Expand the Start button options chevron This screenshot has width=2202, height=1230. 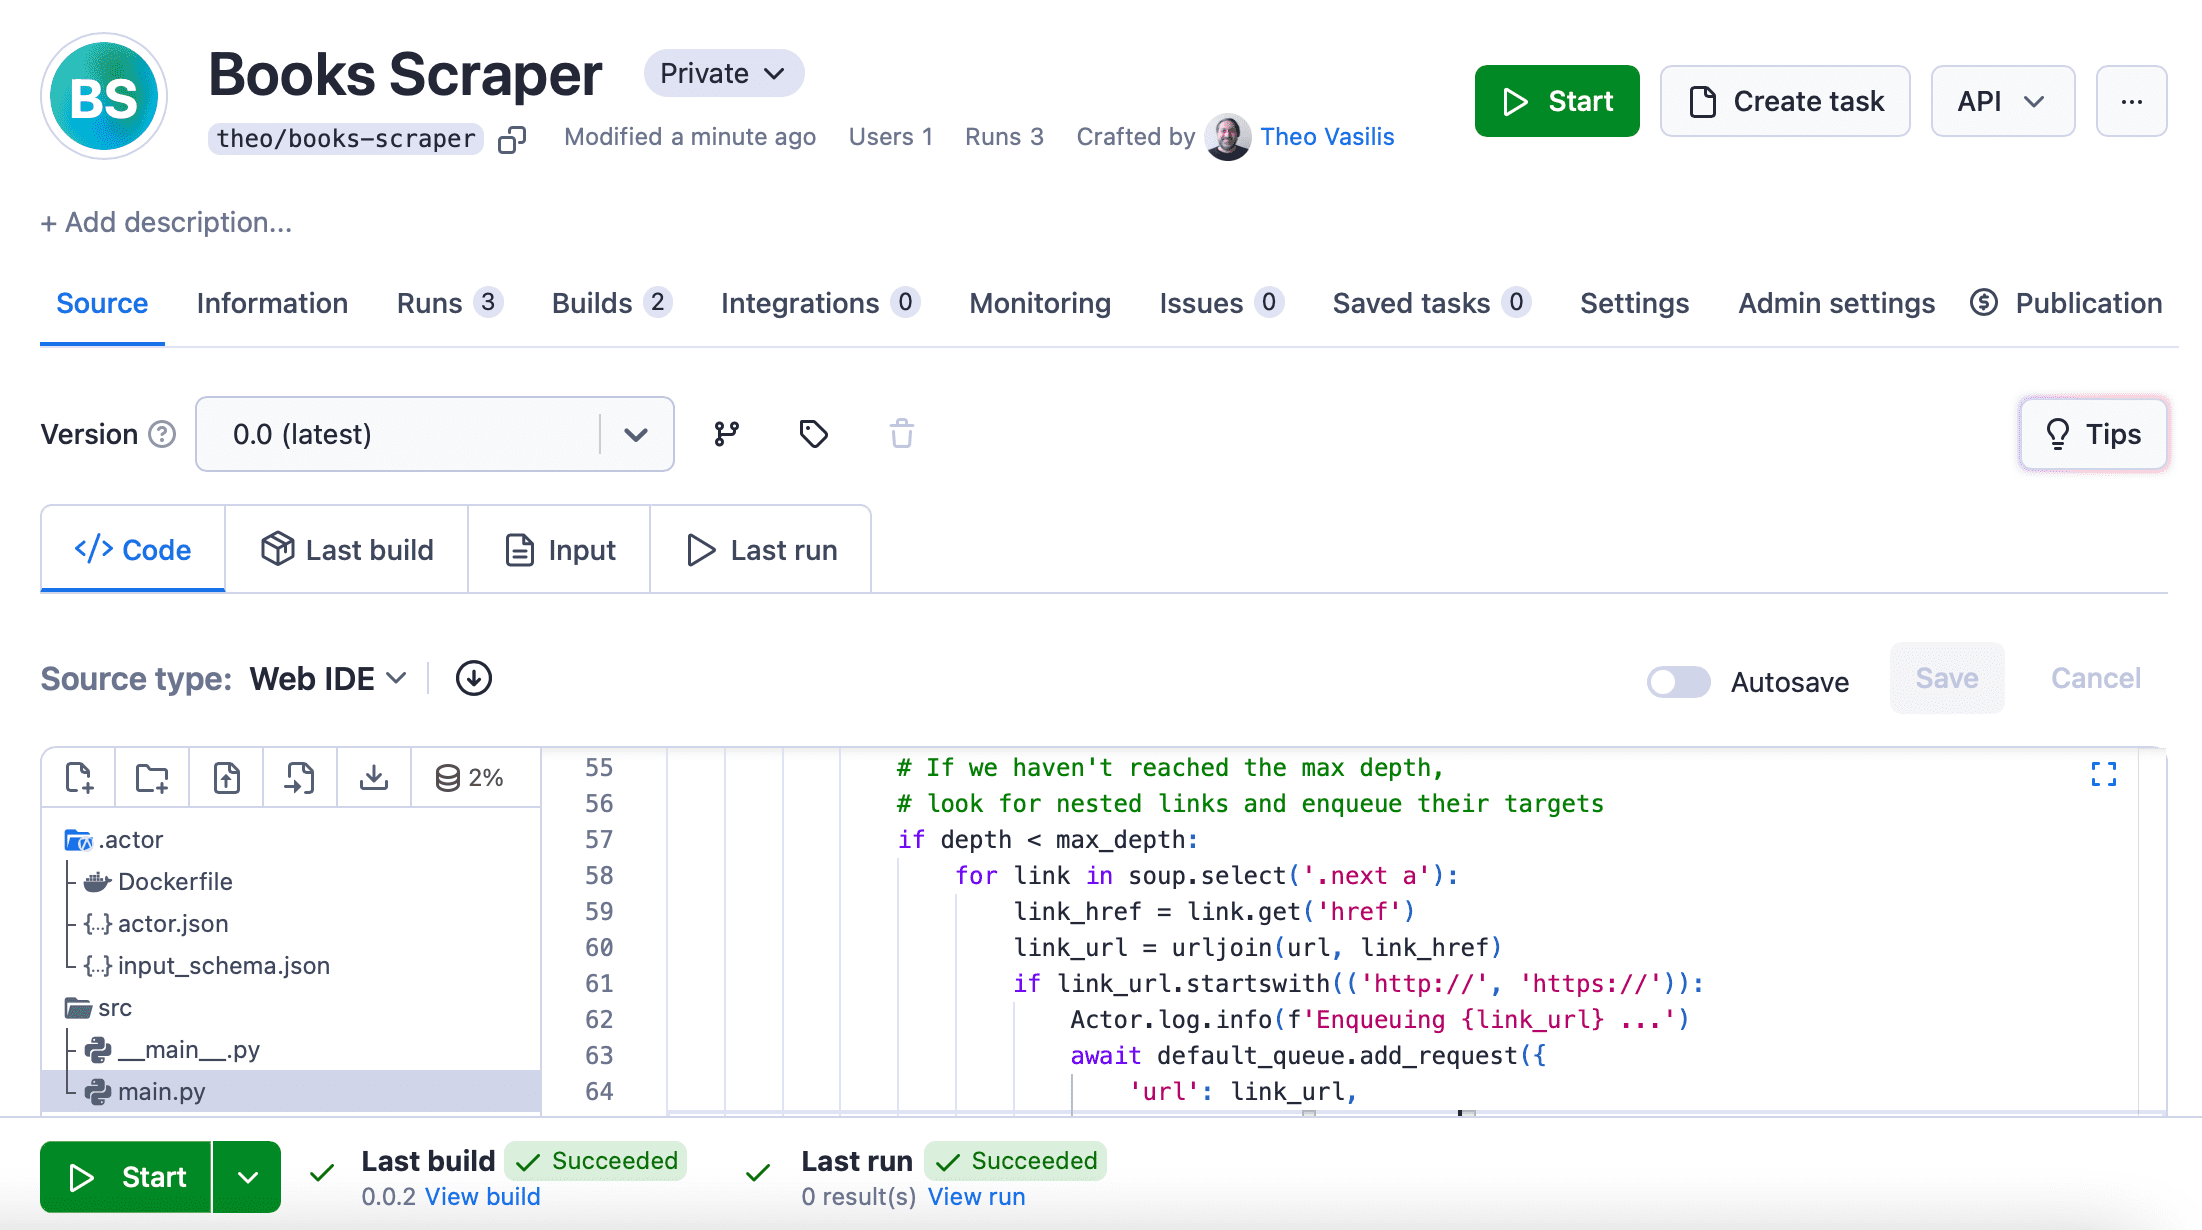click(x=247, y=1177)
